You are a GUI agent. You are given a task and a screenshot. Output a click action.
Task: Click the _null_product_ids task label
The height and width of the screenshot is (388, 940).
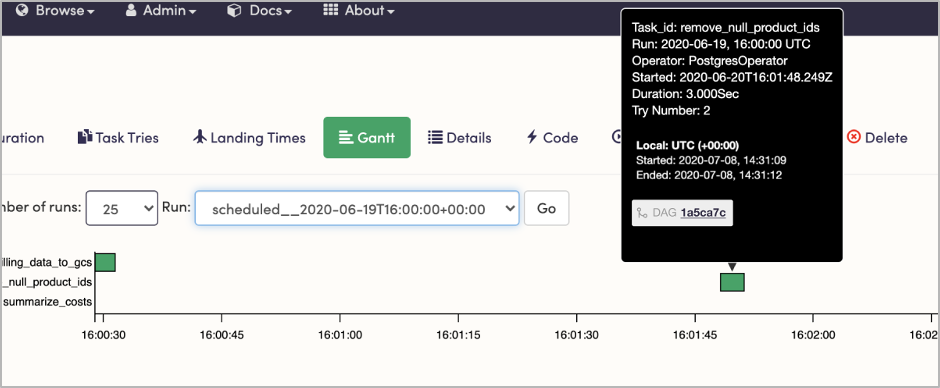click(46, 282)
